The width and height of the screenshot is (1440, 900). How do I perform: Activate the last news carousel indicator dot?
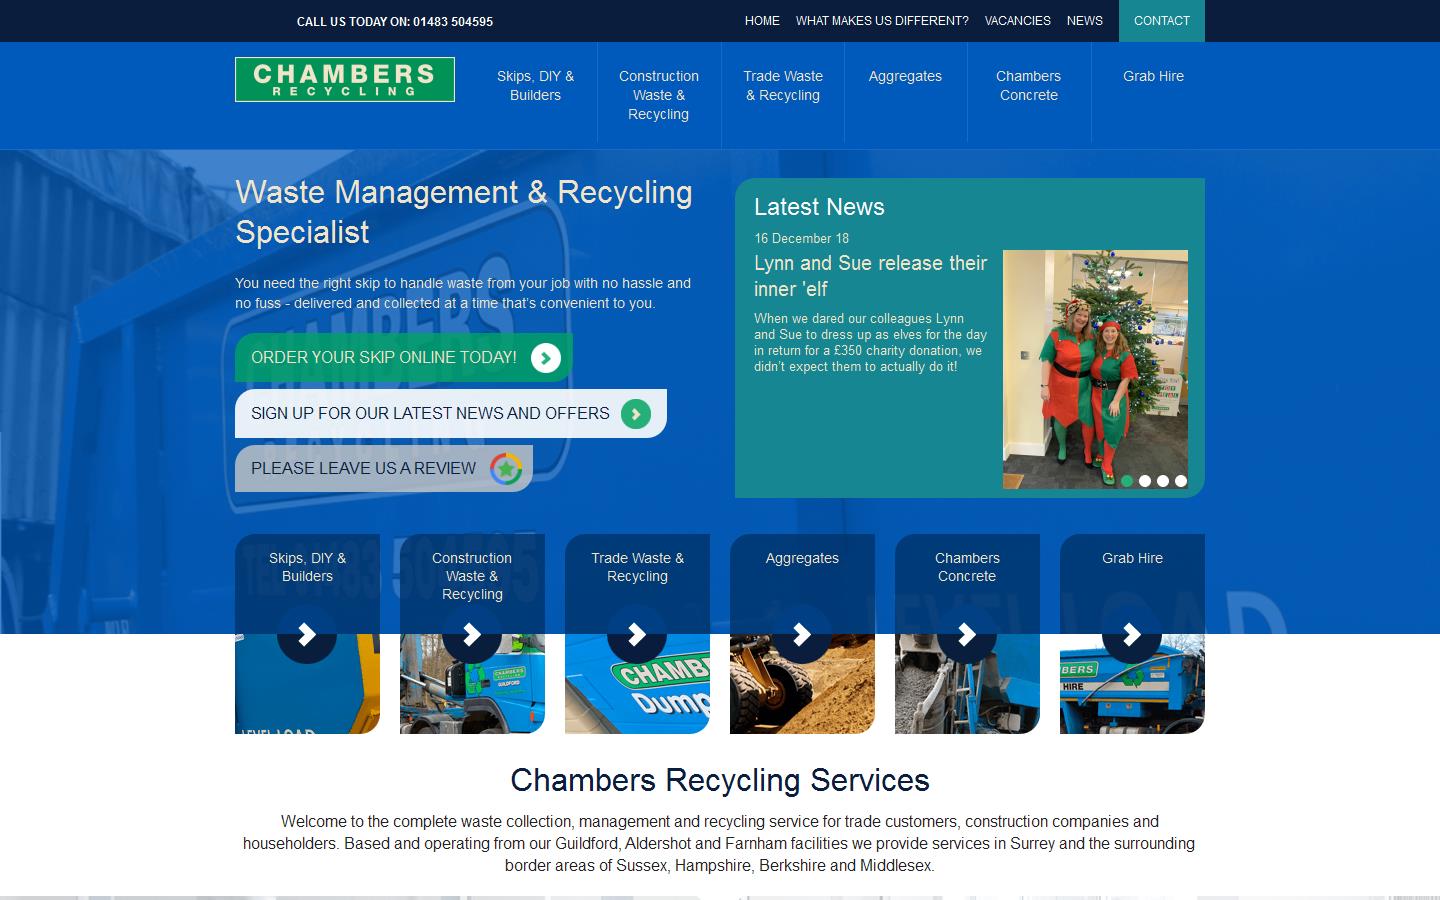click(x=1180, y=481)
